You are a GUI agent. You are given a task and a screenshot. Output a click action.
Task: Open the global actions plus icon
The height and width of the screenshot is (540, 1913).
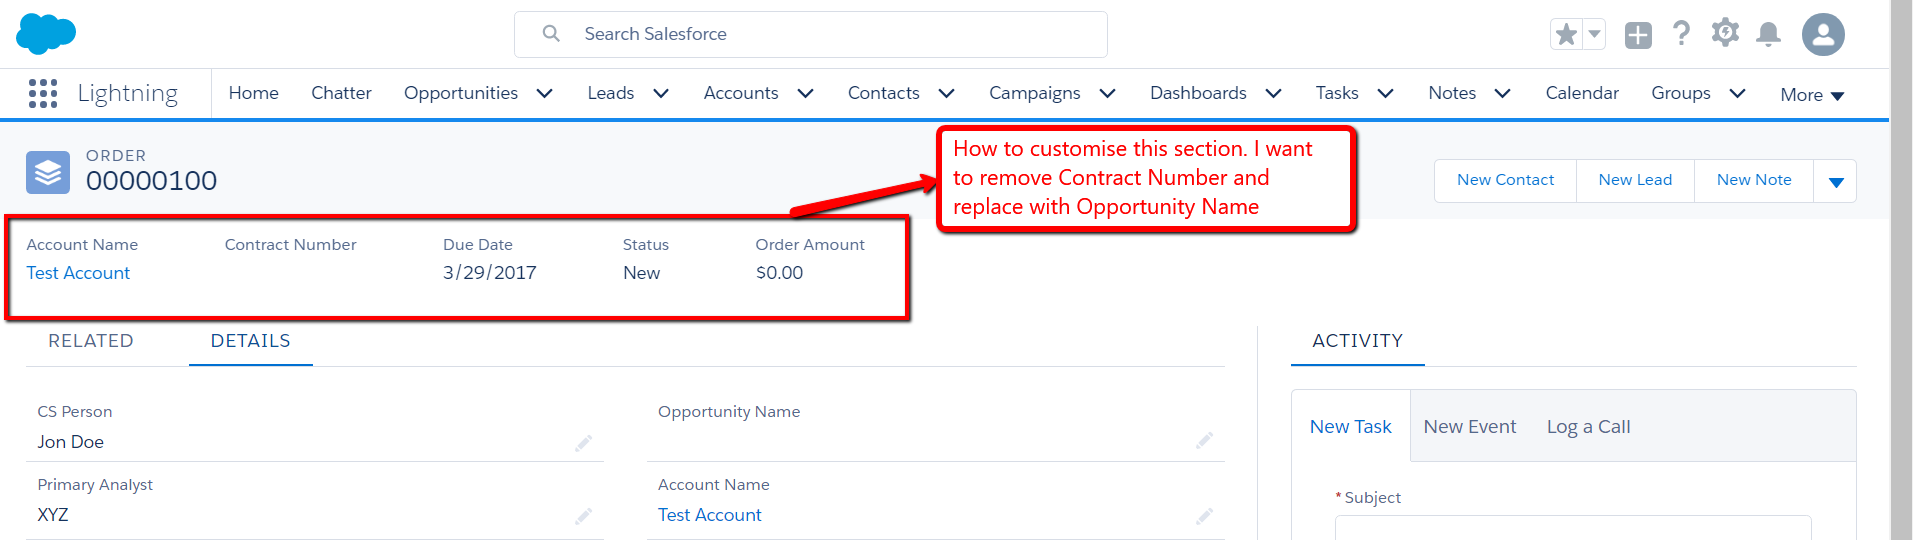pos(1638,35)
